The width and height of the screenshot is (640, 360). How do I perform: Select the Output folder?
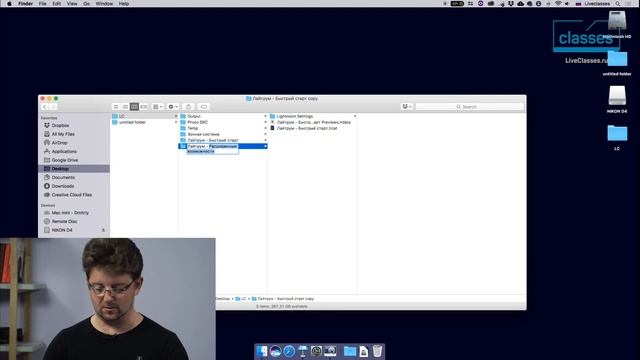[x=223, y=116]
